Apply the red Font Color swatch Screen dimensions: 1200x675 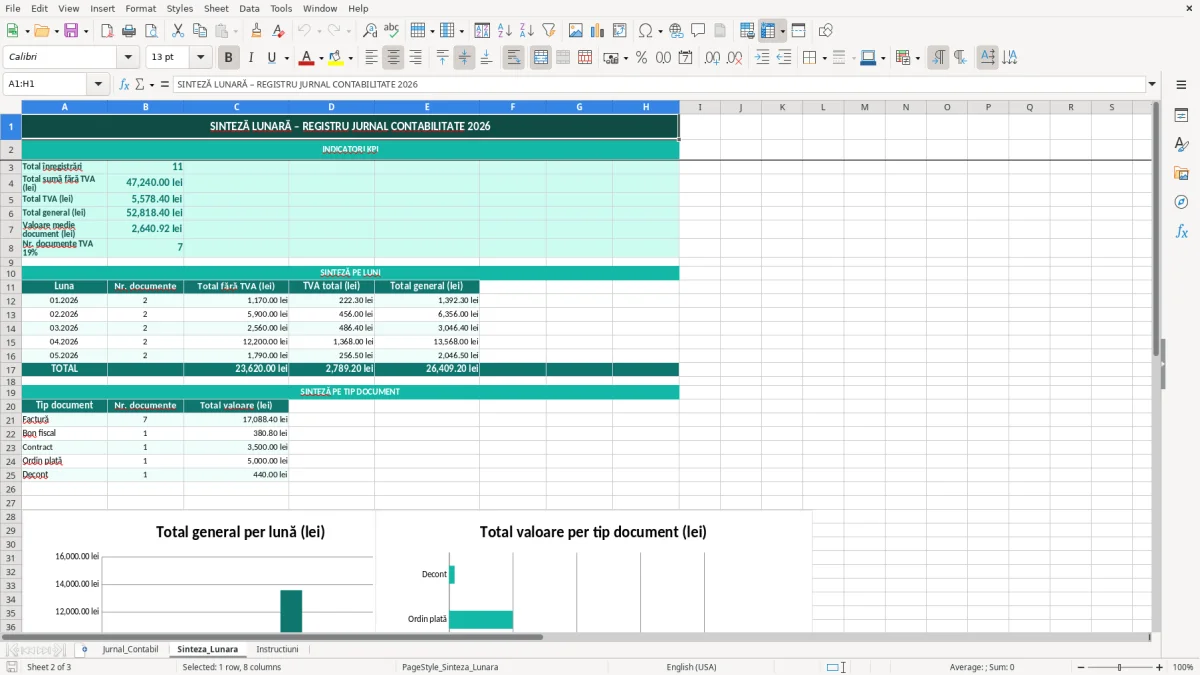click(x=307, y=58)
